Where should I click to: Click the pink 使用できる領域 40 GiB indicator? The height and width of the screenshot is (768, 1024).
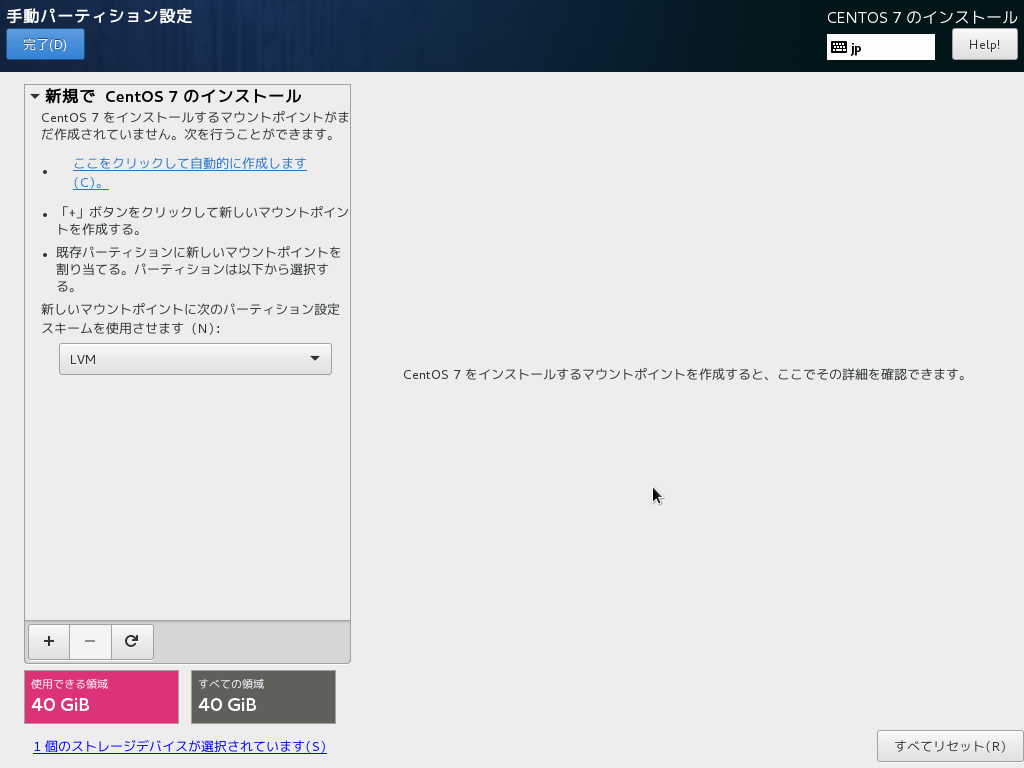point(100,697)
